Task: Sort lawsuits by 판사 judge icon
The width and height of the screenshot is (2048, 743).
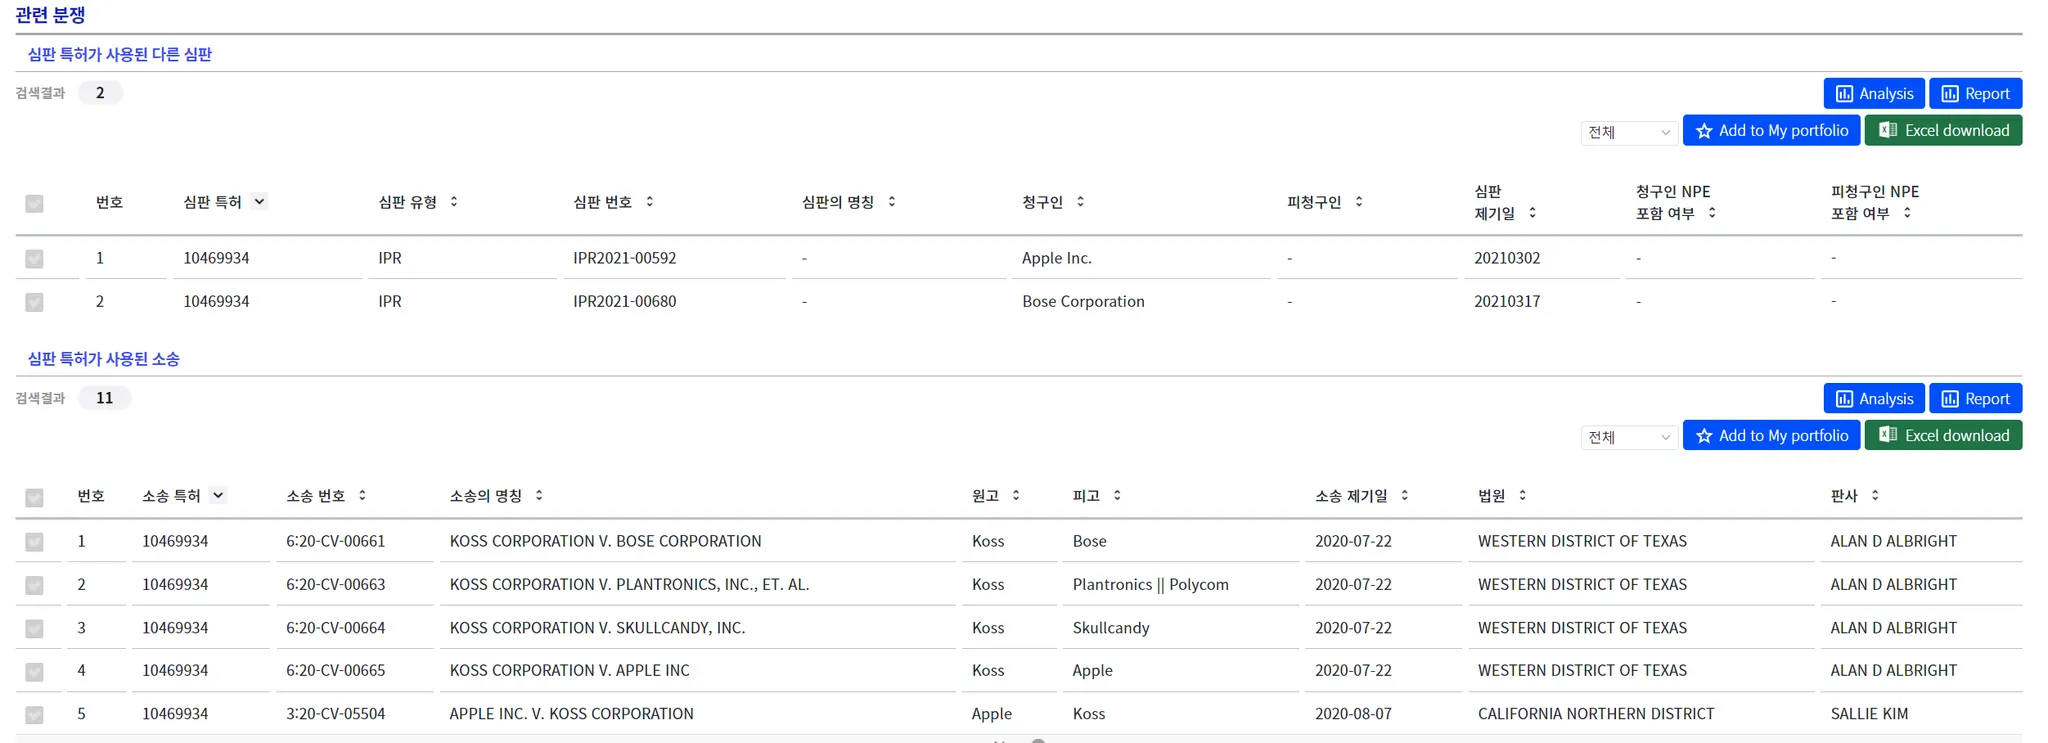Action: (1875, 496)
